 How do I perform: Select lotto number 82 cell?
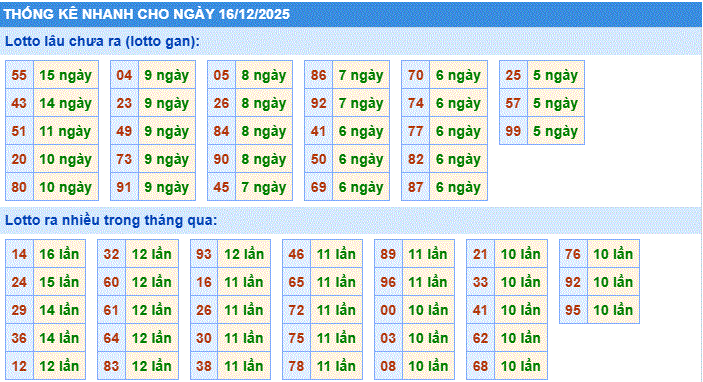pyautogui.click(x=416, y=159)
